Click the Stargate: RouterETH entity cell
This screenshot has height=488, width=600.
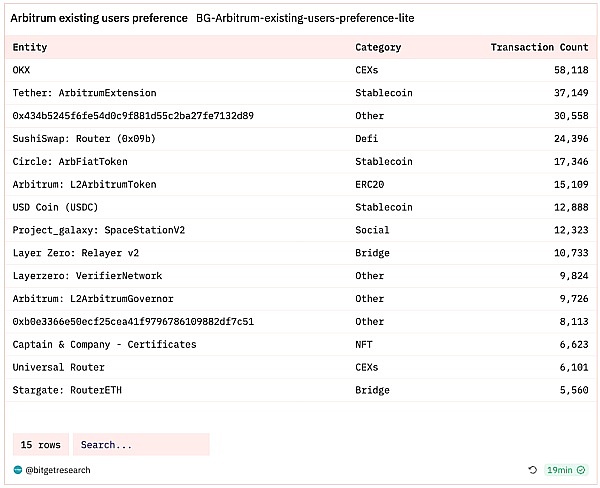click(x=67, y=390)
